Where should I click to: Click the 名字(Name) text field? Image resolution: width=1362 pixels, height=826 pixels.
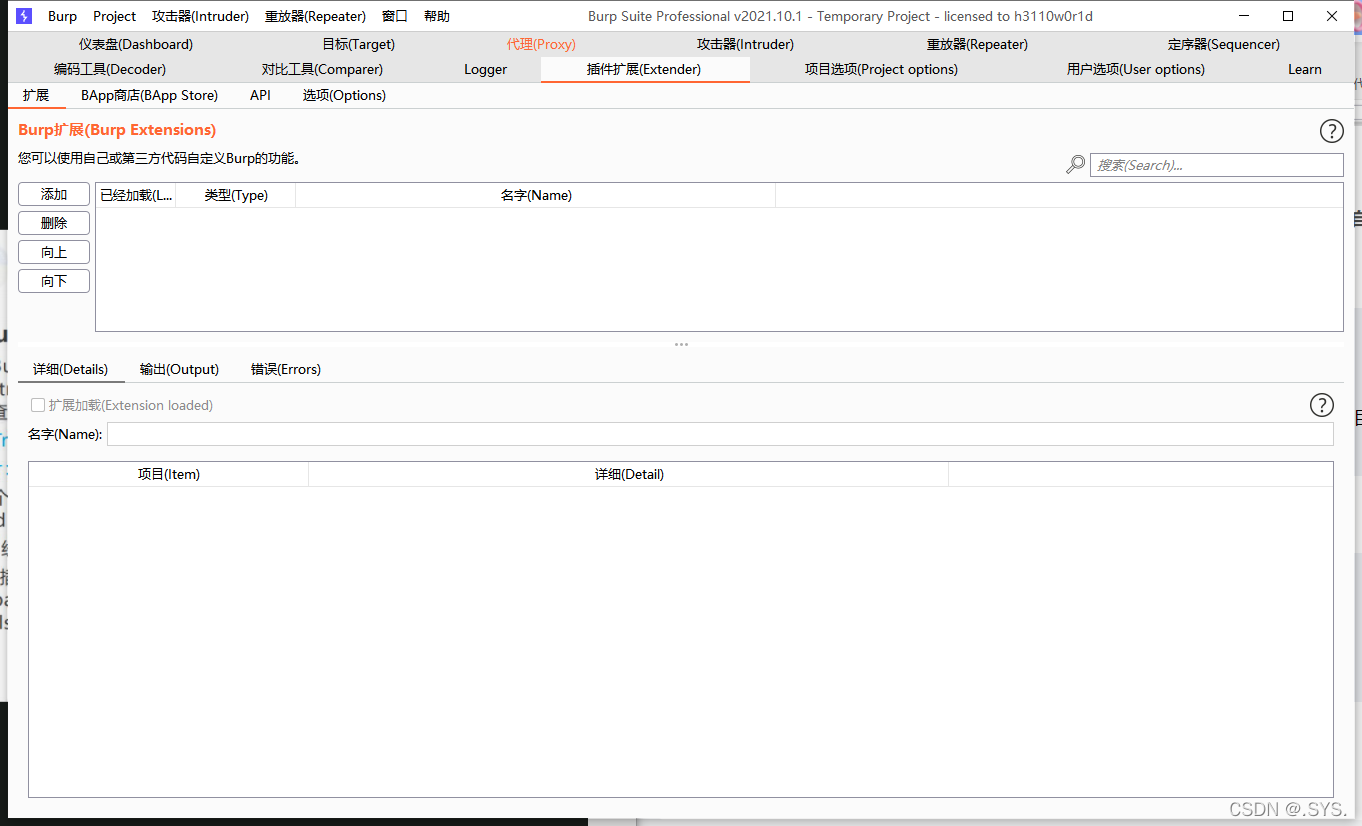pyautogui.click(x=720, y=434)
